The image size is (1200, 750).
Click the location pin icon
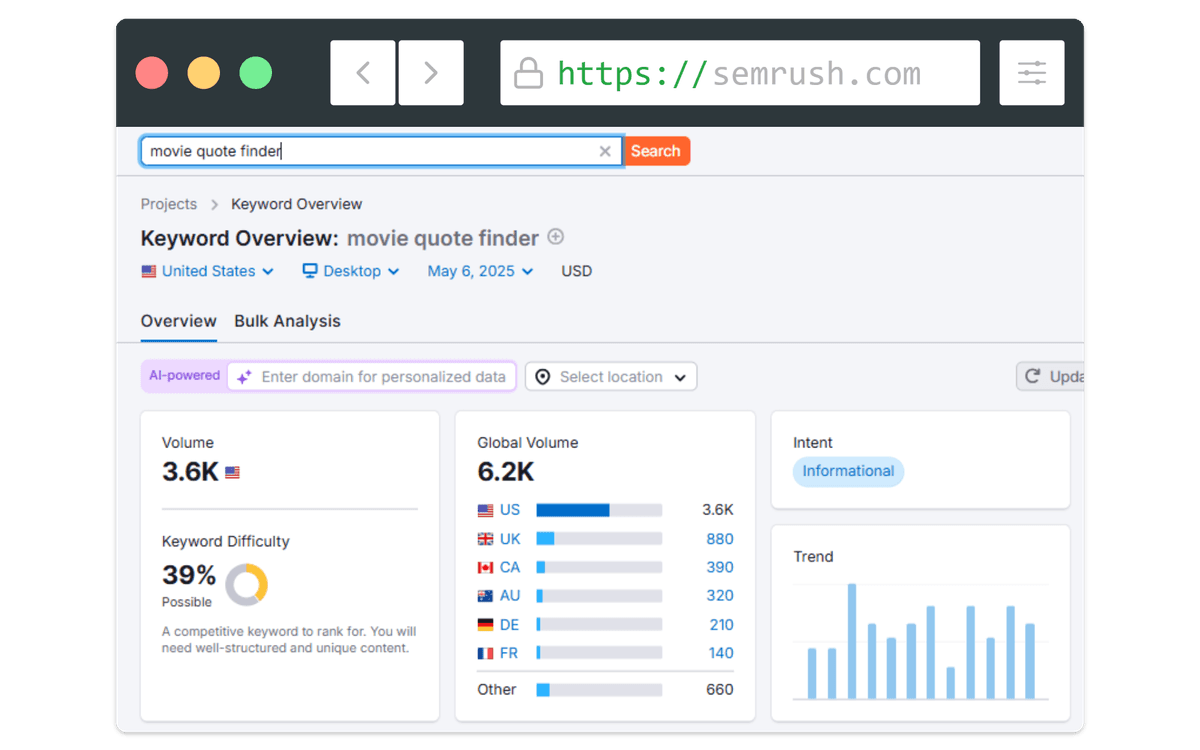[x=543, y=377]
